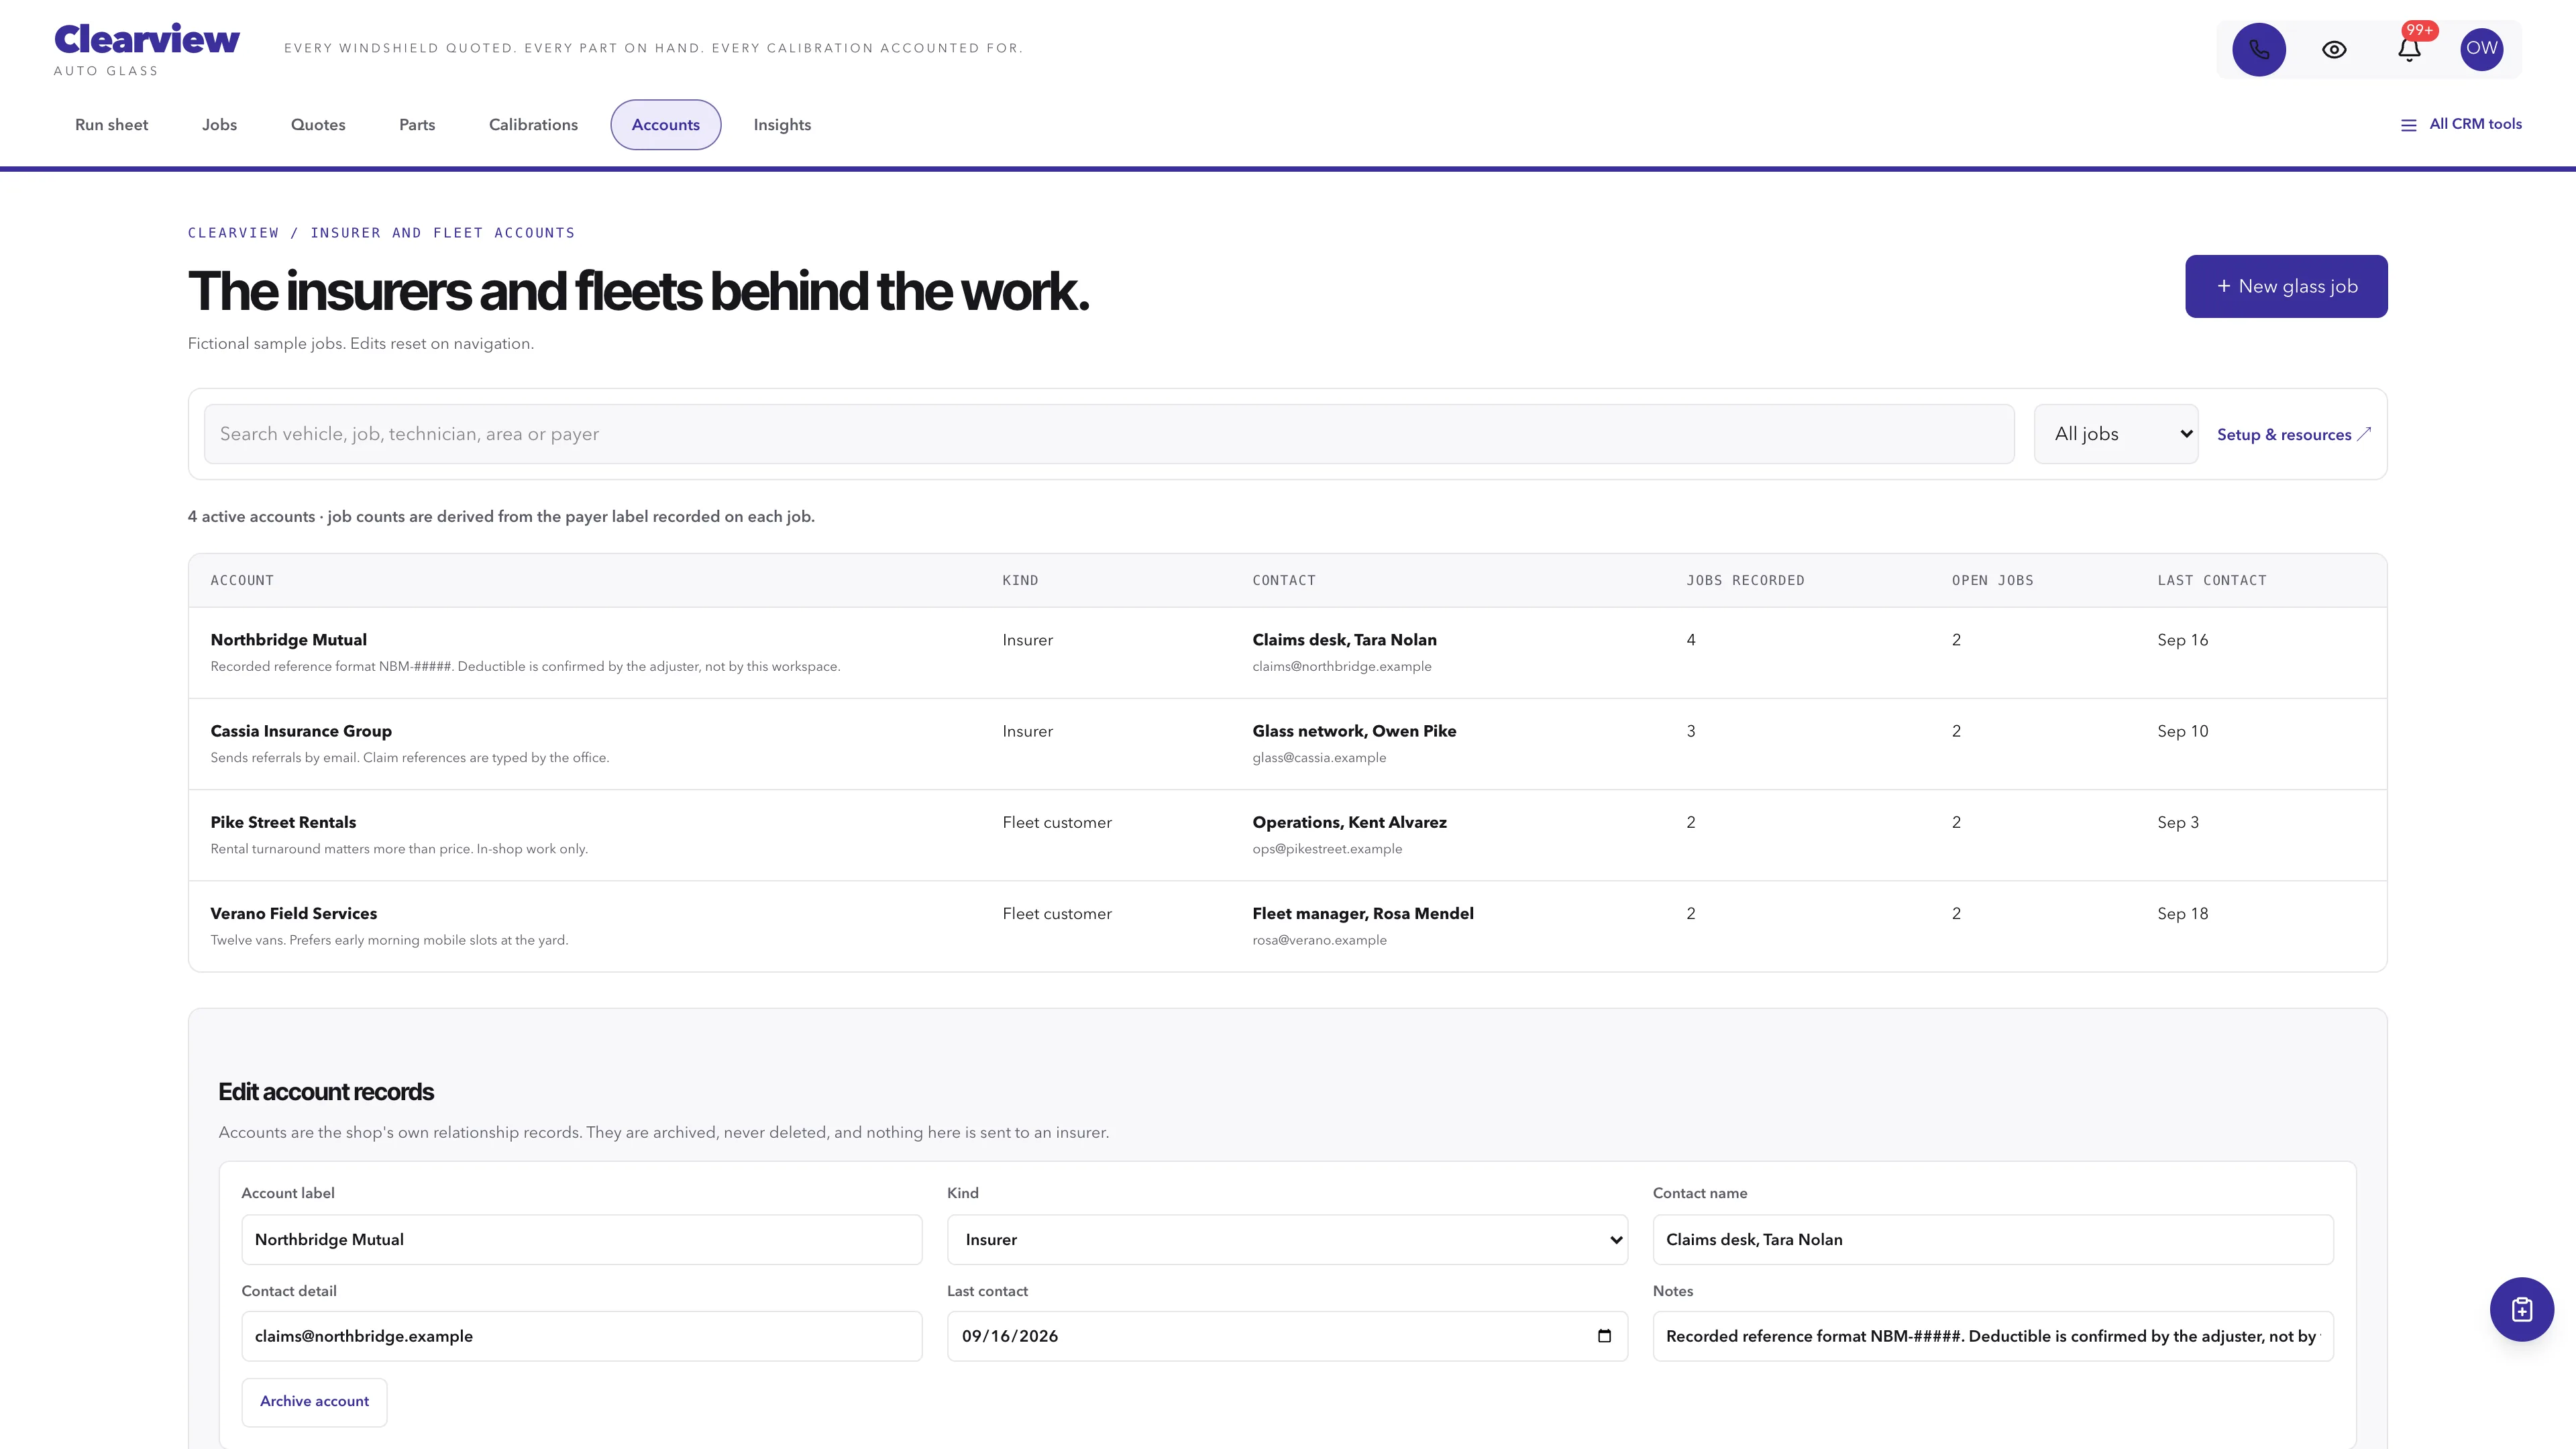Screen dimensions: 2576x1449
Task: Focus the vehicle and job search field
Action: (1108, 434)
